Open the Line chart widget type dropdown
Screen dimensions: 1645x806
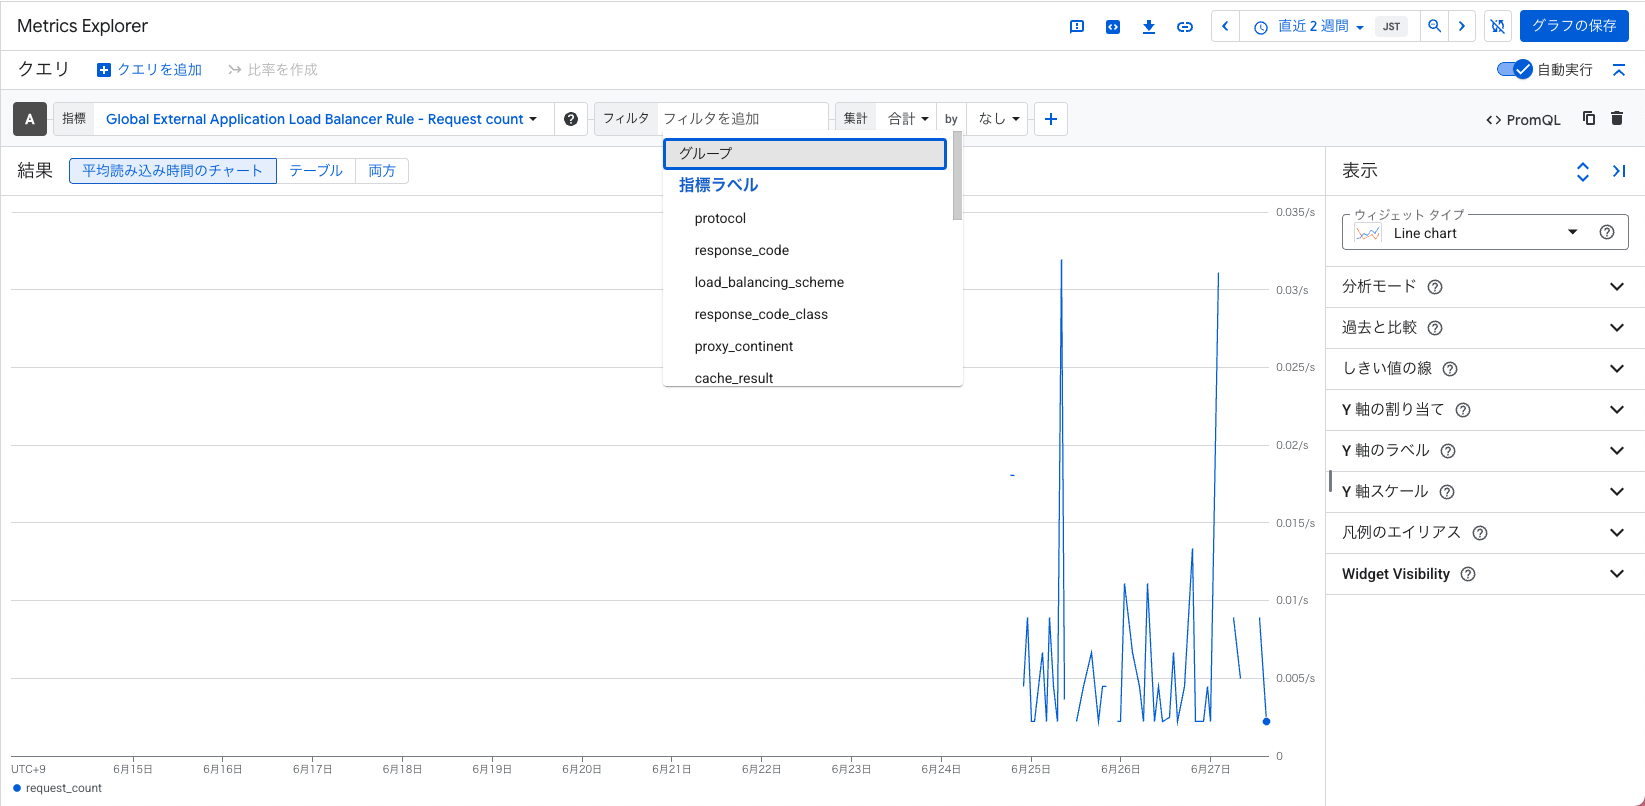[1485, 233]
